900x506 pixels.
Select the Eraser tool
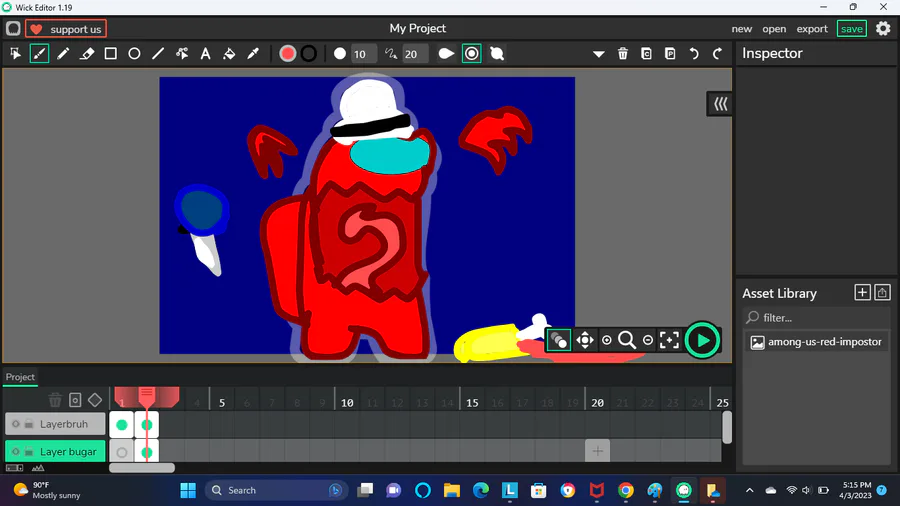click(87, 54)
